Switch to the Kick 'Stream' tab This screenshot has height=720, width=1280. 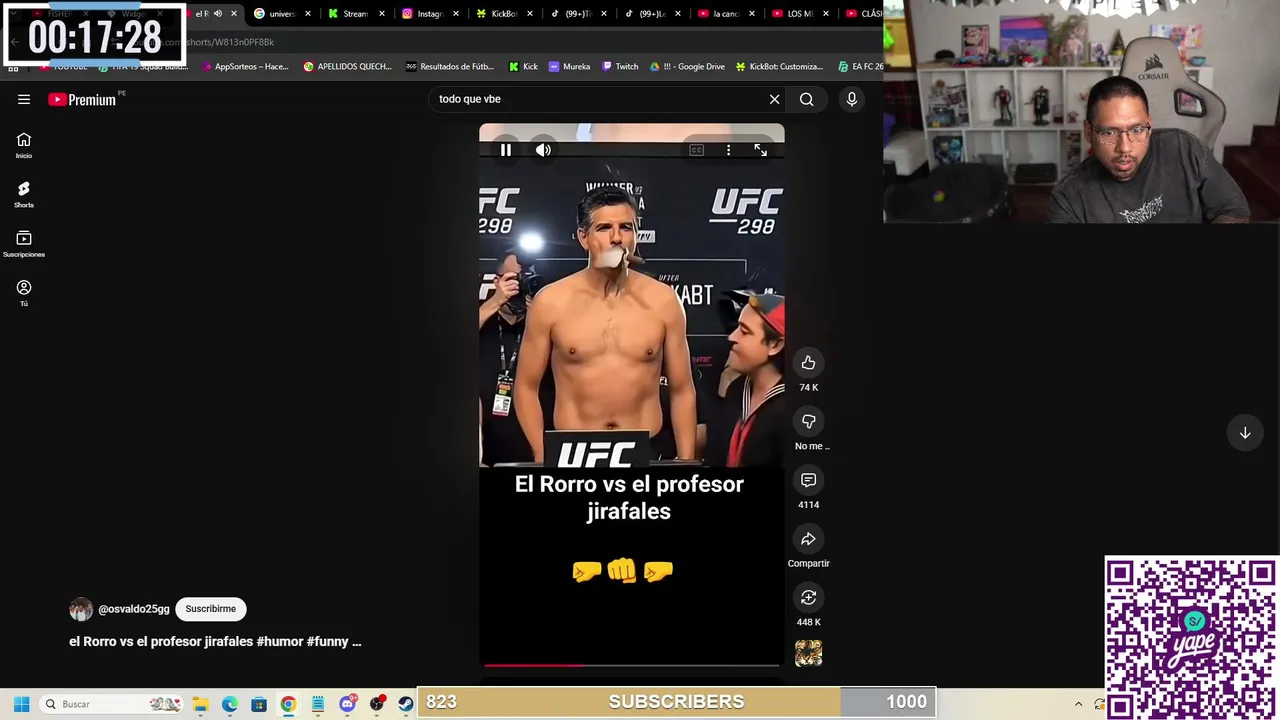pos(355,14)
